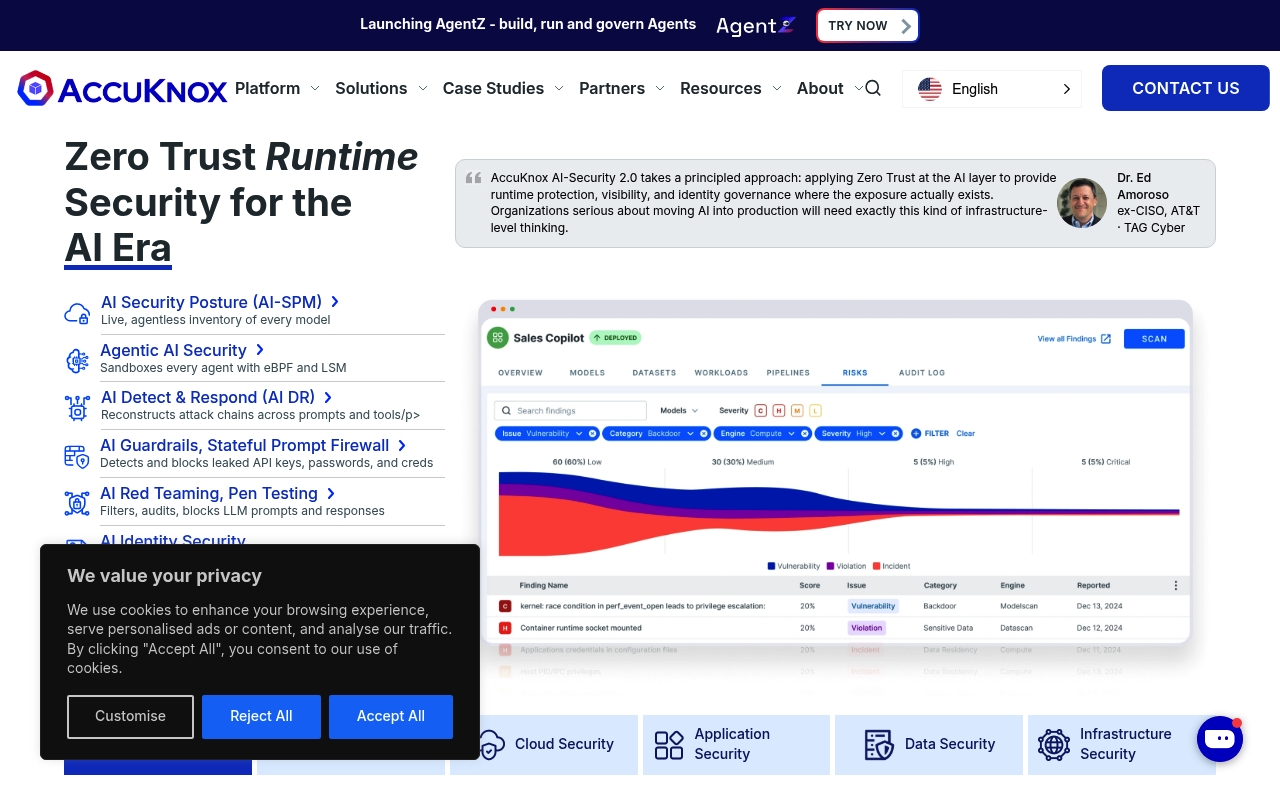
Task: Open site search with the magnifier icon
Action: point(873,88)
